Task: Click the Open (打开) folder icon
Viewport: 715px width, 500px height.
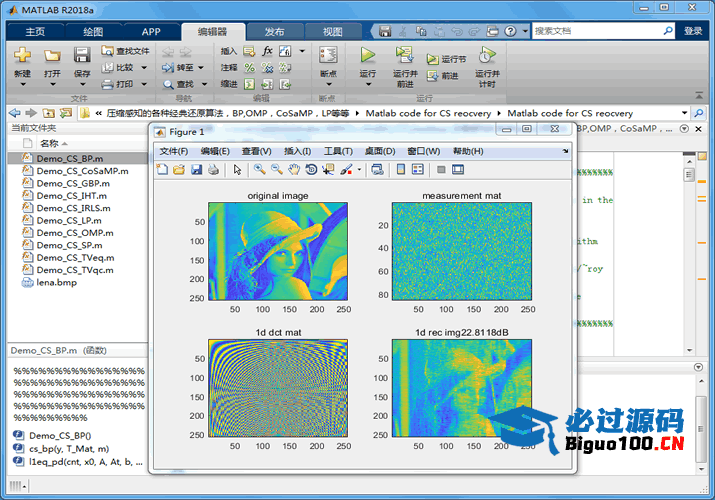Action: [x=52, y=56]
